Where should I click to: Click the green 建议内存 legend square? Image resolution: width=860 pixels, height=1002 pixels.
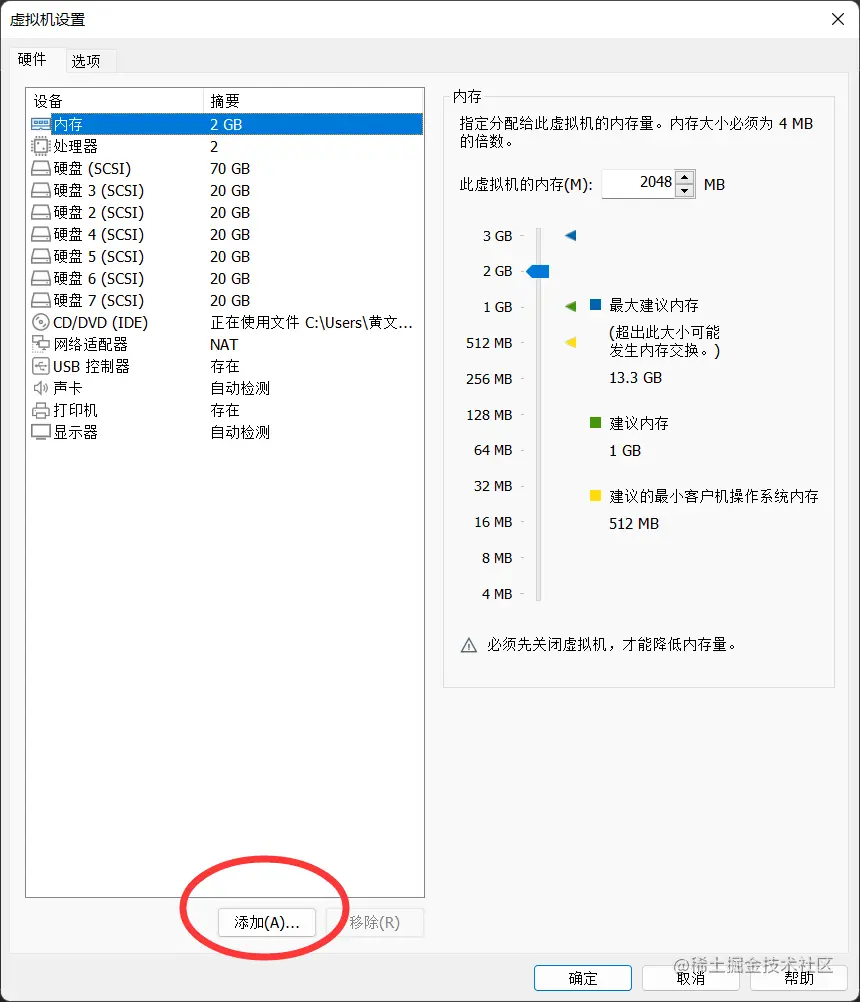pos(595,422)
